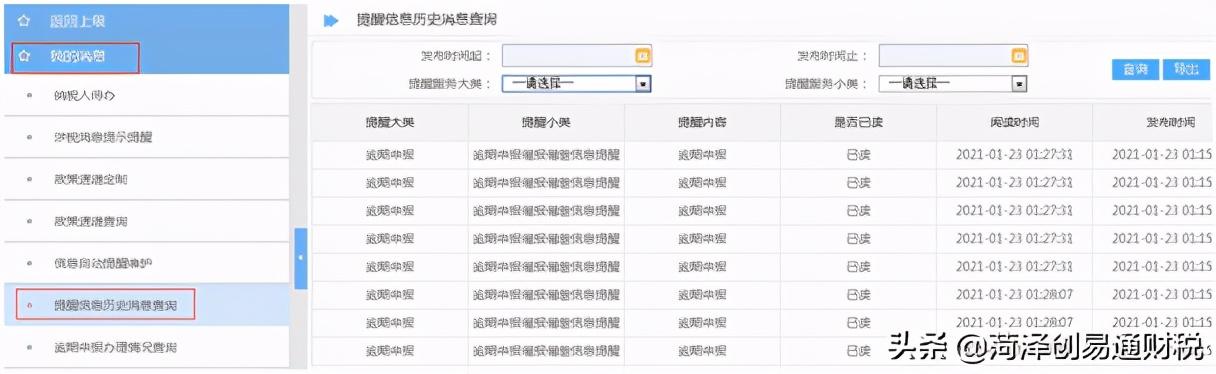
Task: Click the first row's 提醒小类 cell
Action: [546, 155]
